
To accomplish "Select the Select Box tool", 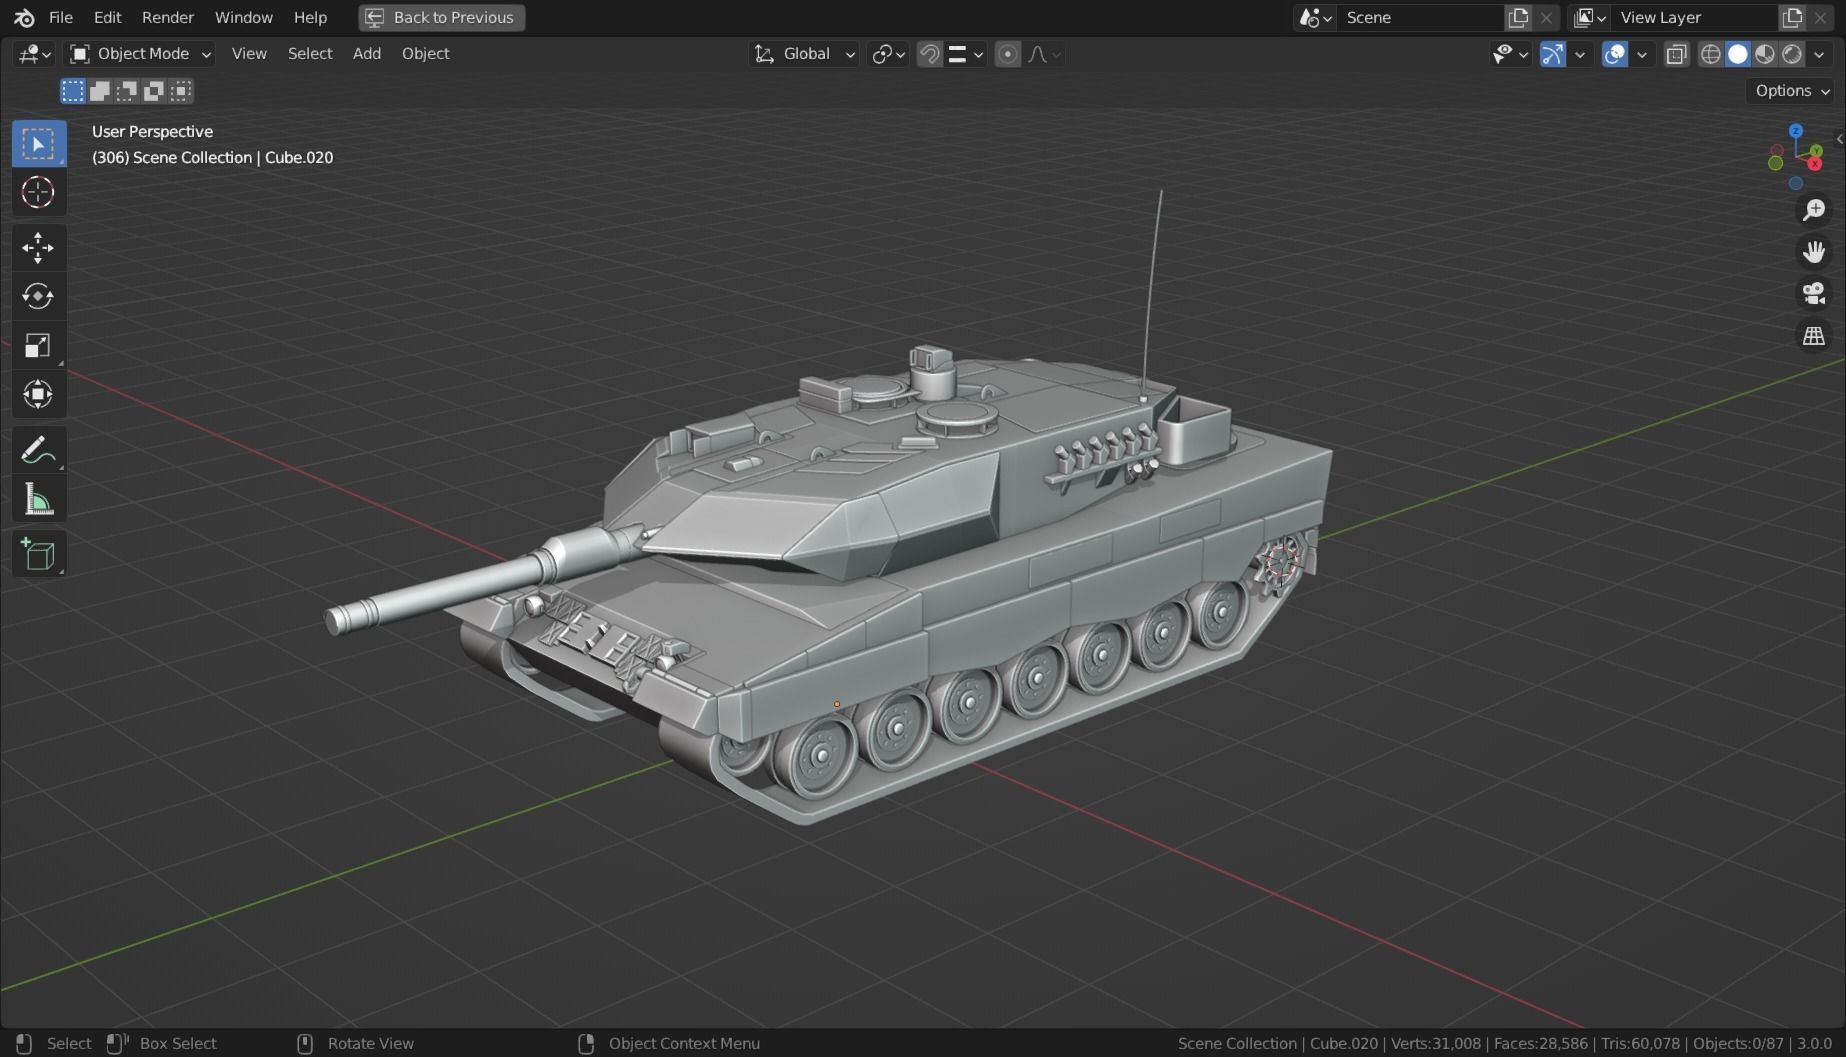I will click(x=38, y=144).
